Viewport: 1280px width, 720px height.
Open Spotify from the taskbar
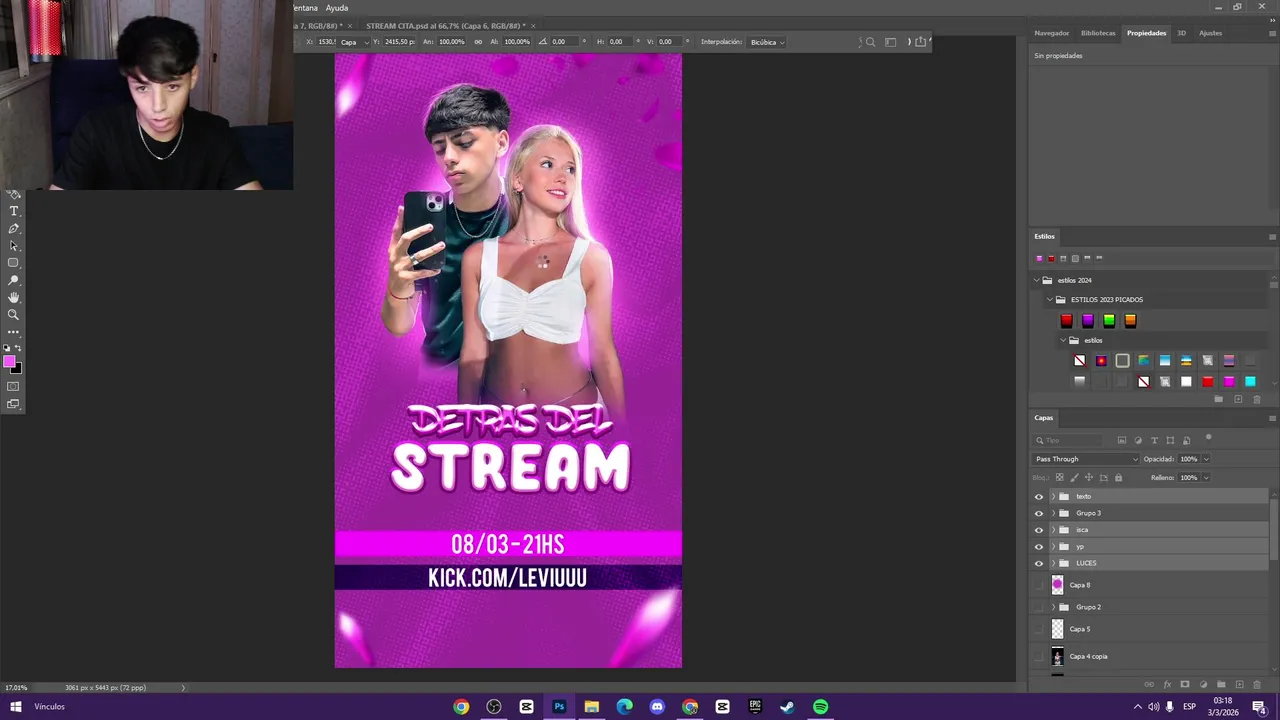point(820,707)
